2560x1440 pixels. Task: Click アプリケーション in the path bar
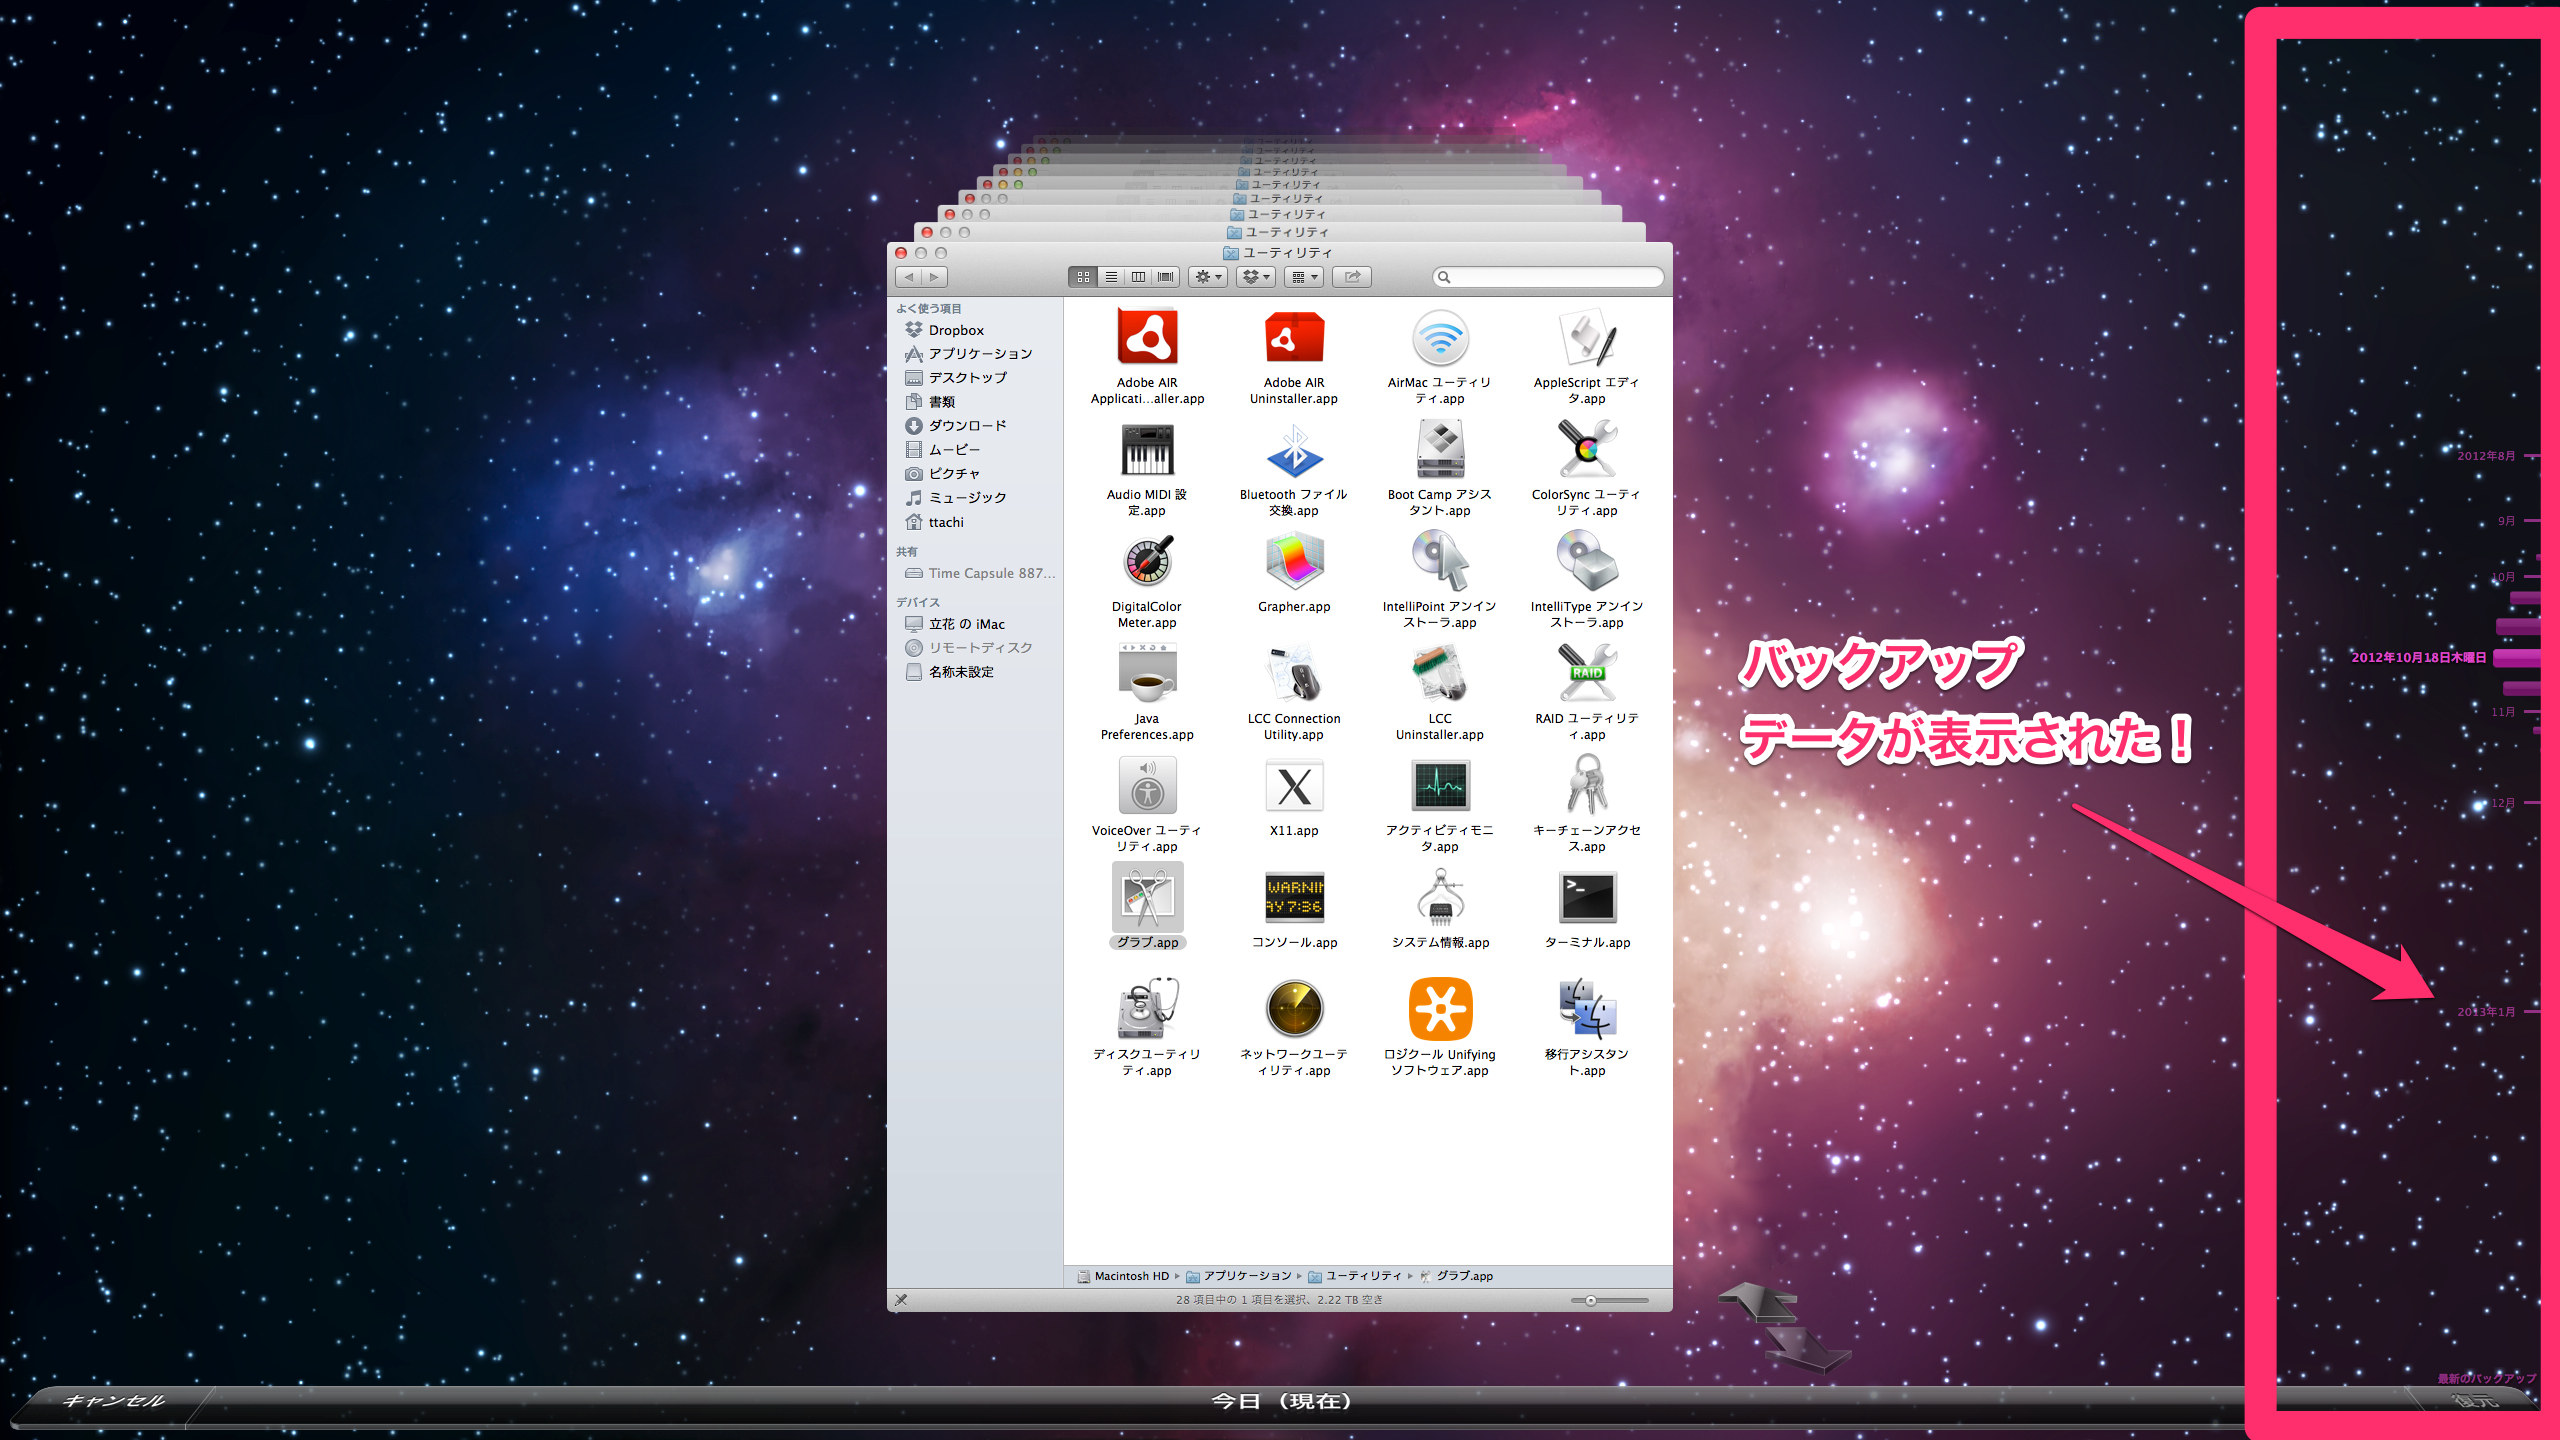pyautogui.click(x=1246, y=1276)
